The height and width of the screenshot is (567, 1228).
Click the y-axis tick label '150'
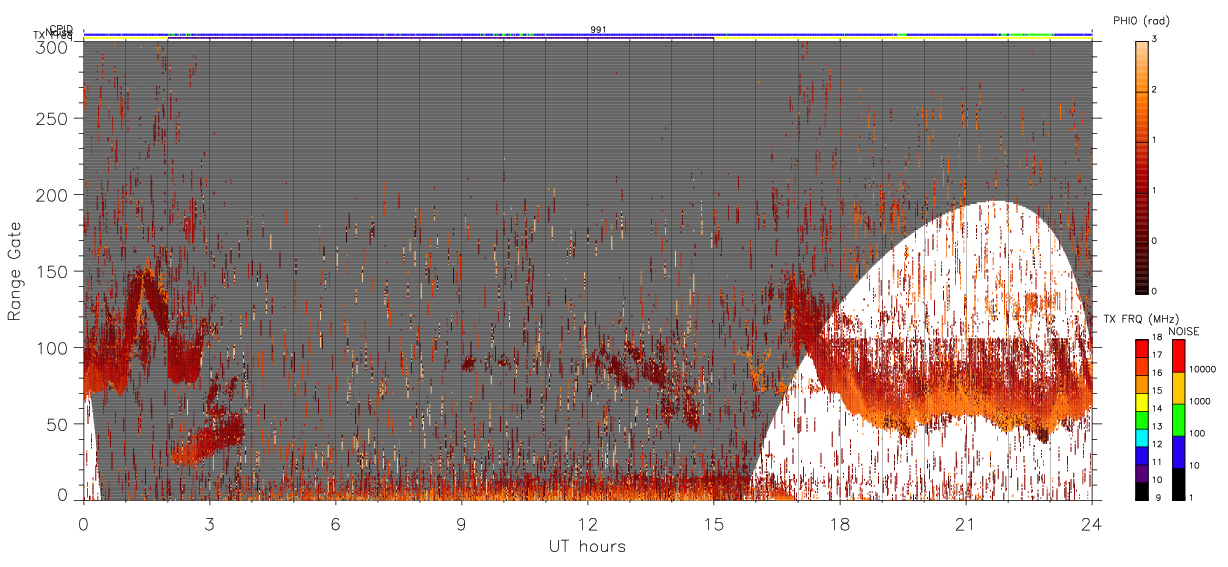pyautogui.click(x=52, y=271)
